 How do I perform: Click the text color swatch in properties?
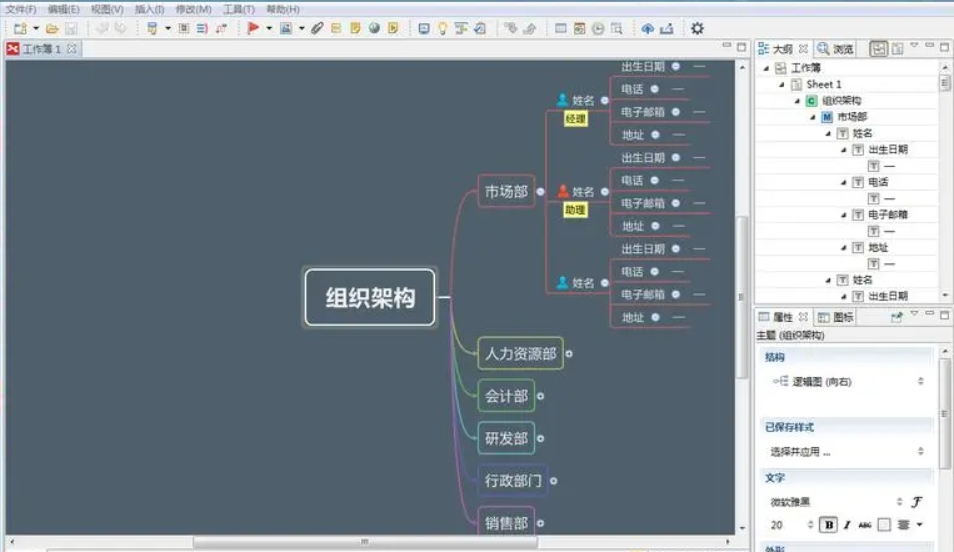click(884, 525)
